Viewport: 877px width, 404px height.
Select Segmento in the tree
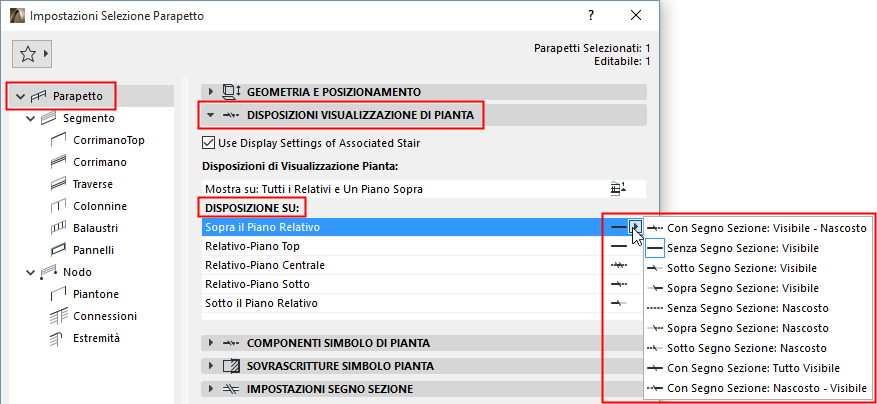[x=89, y=118]
